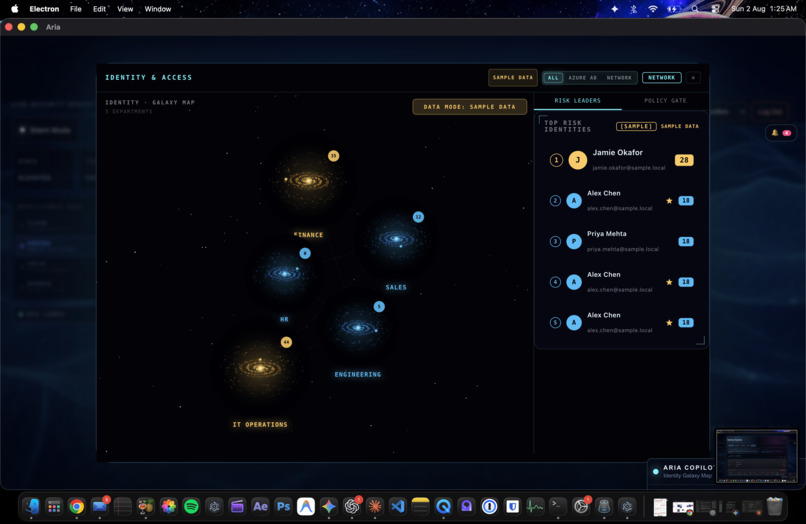This screenshot has width=806, height=524.
Task: Switch to the RISK LEADERS tab
Action: (577, 100)
